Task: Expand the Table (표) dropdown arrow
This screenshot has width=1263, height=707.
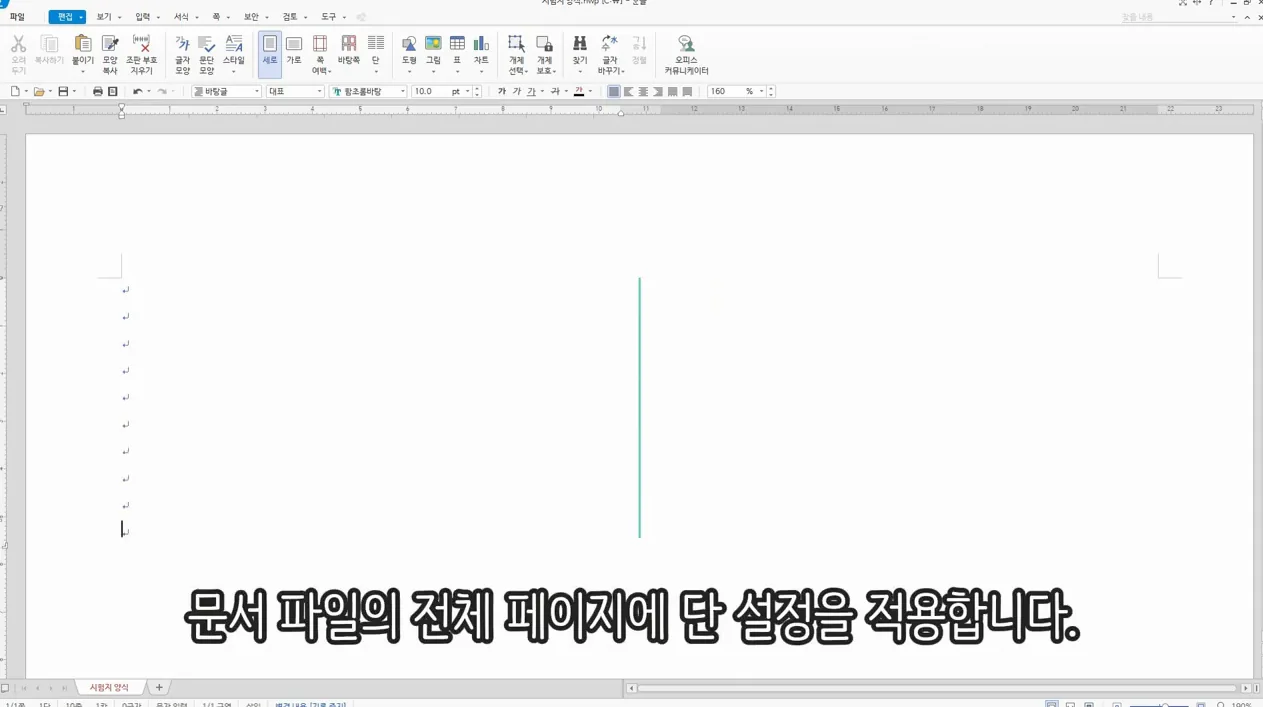Action: pyautogui.click(x=457, y=72)
